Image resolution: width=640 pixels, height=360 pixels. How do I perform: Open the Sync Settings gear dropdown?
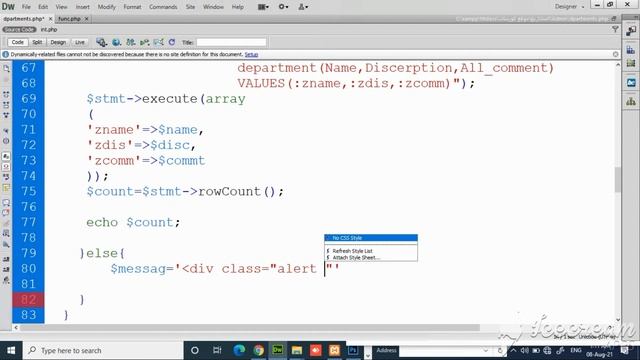pos(283,7)
